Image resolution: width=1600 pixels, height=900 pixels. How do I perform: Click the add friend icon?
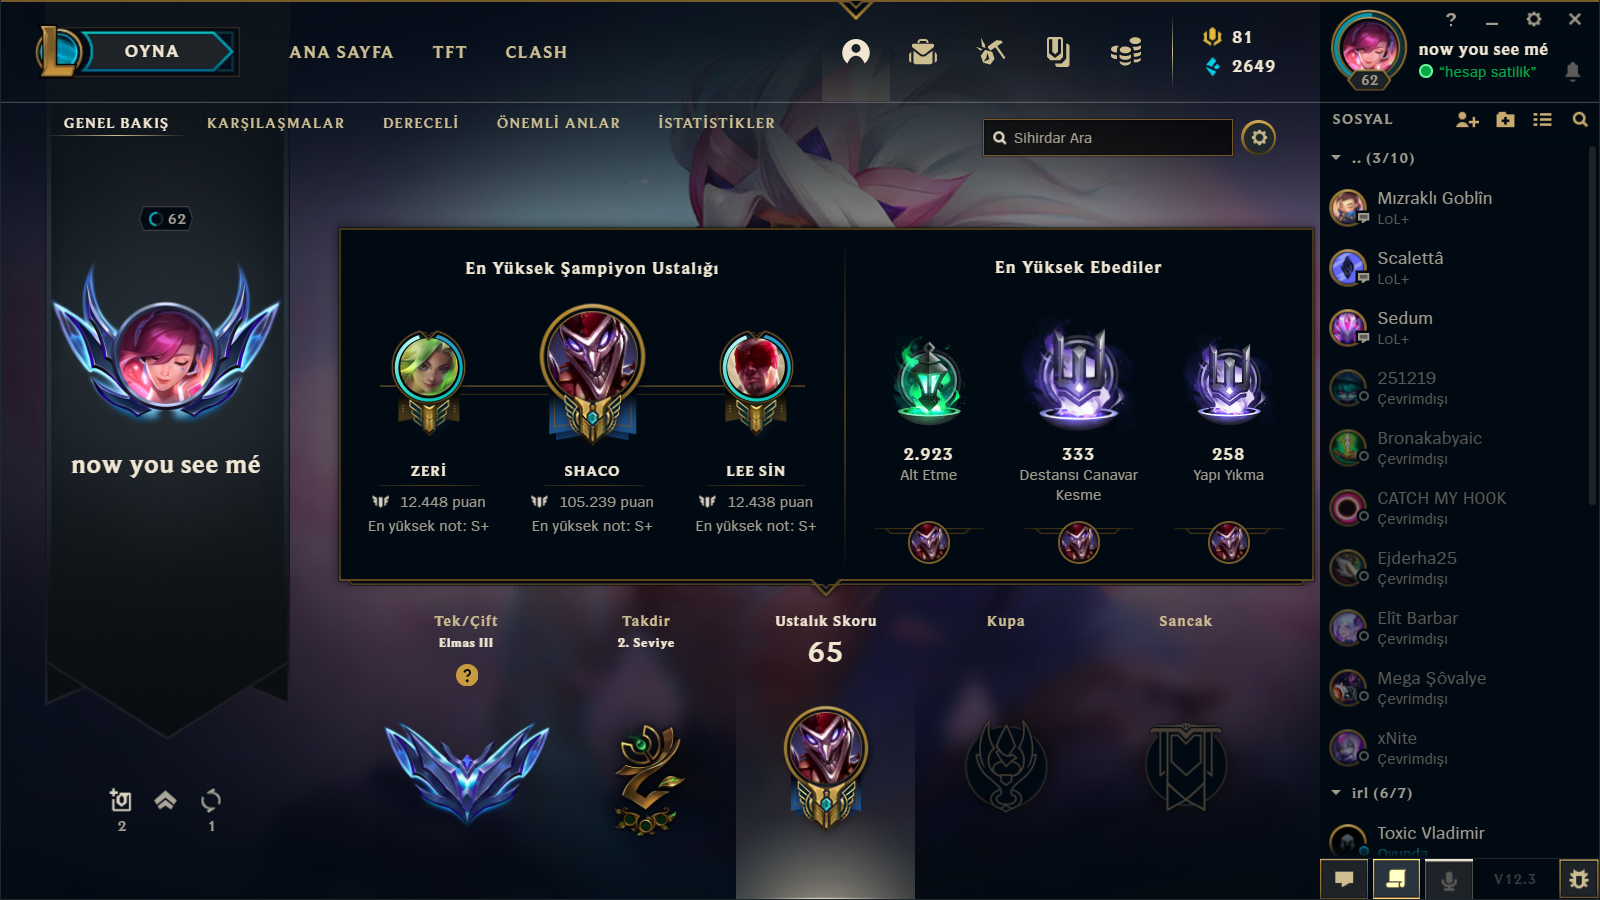[1467, 120]
